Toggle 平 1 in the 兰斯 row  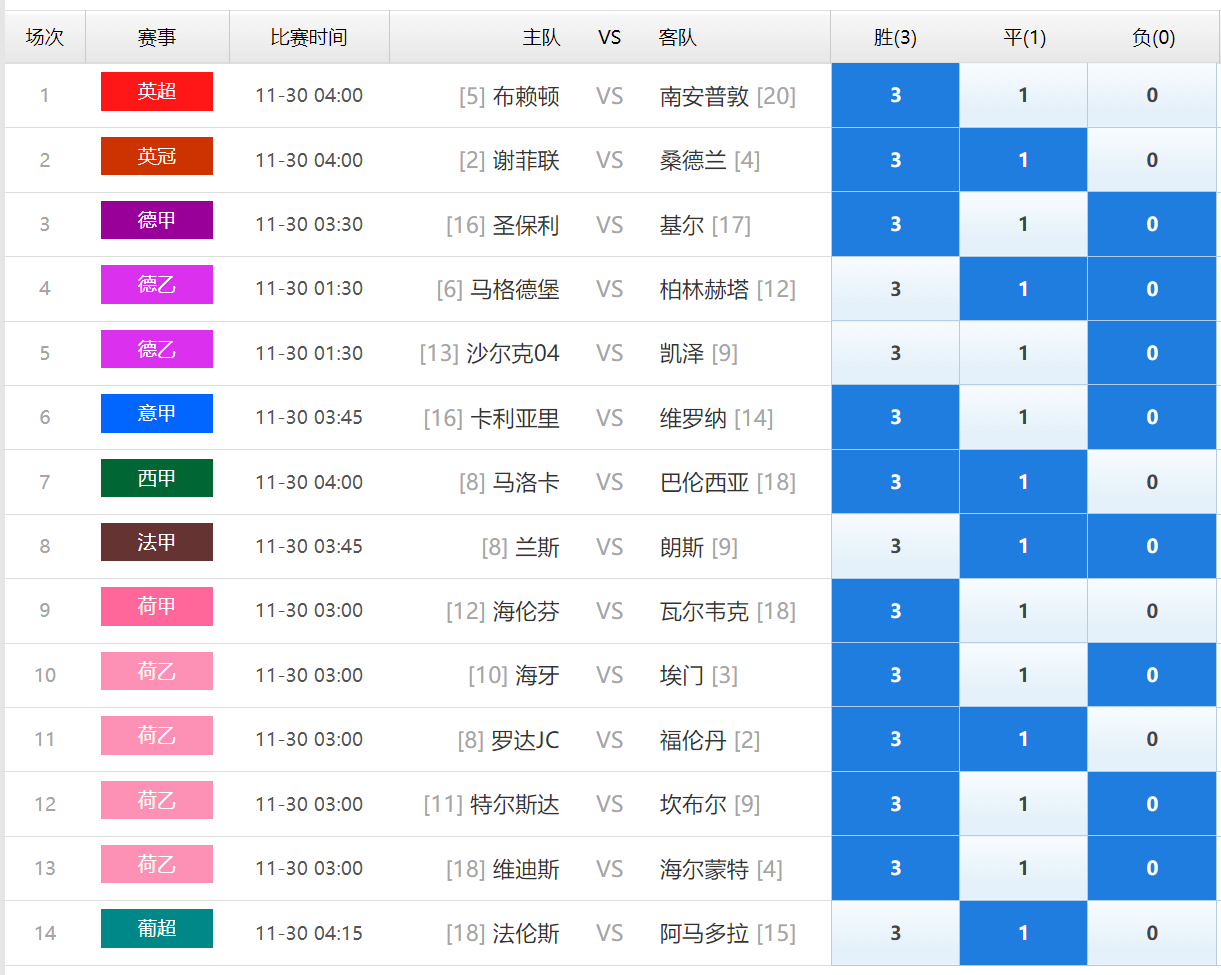click(1023, 546)
